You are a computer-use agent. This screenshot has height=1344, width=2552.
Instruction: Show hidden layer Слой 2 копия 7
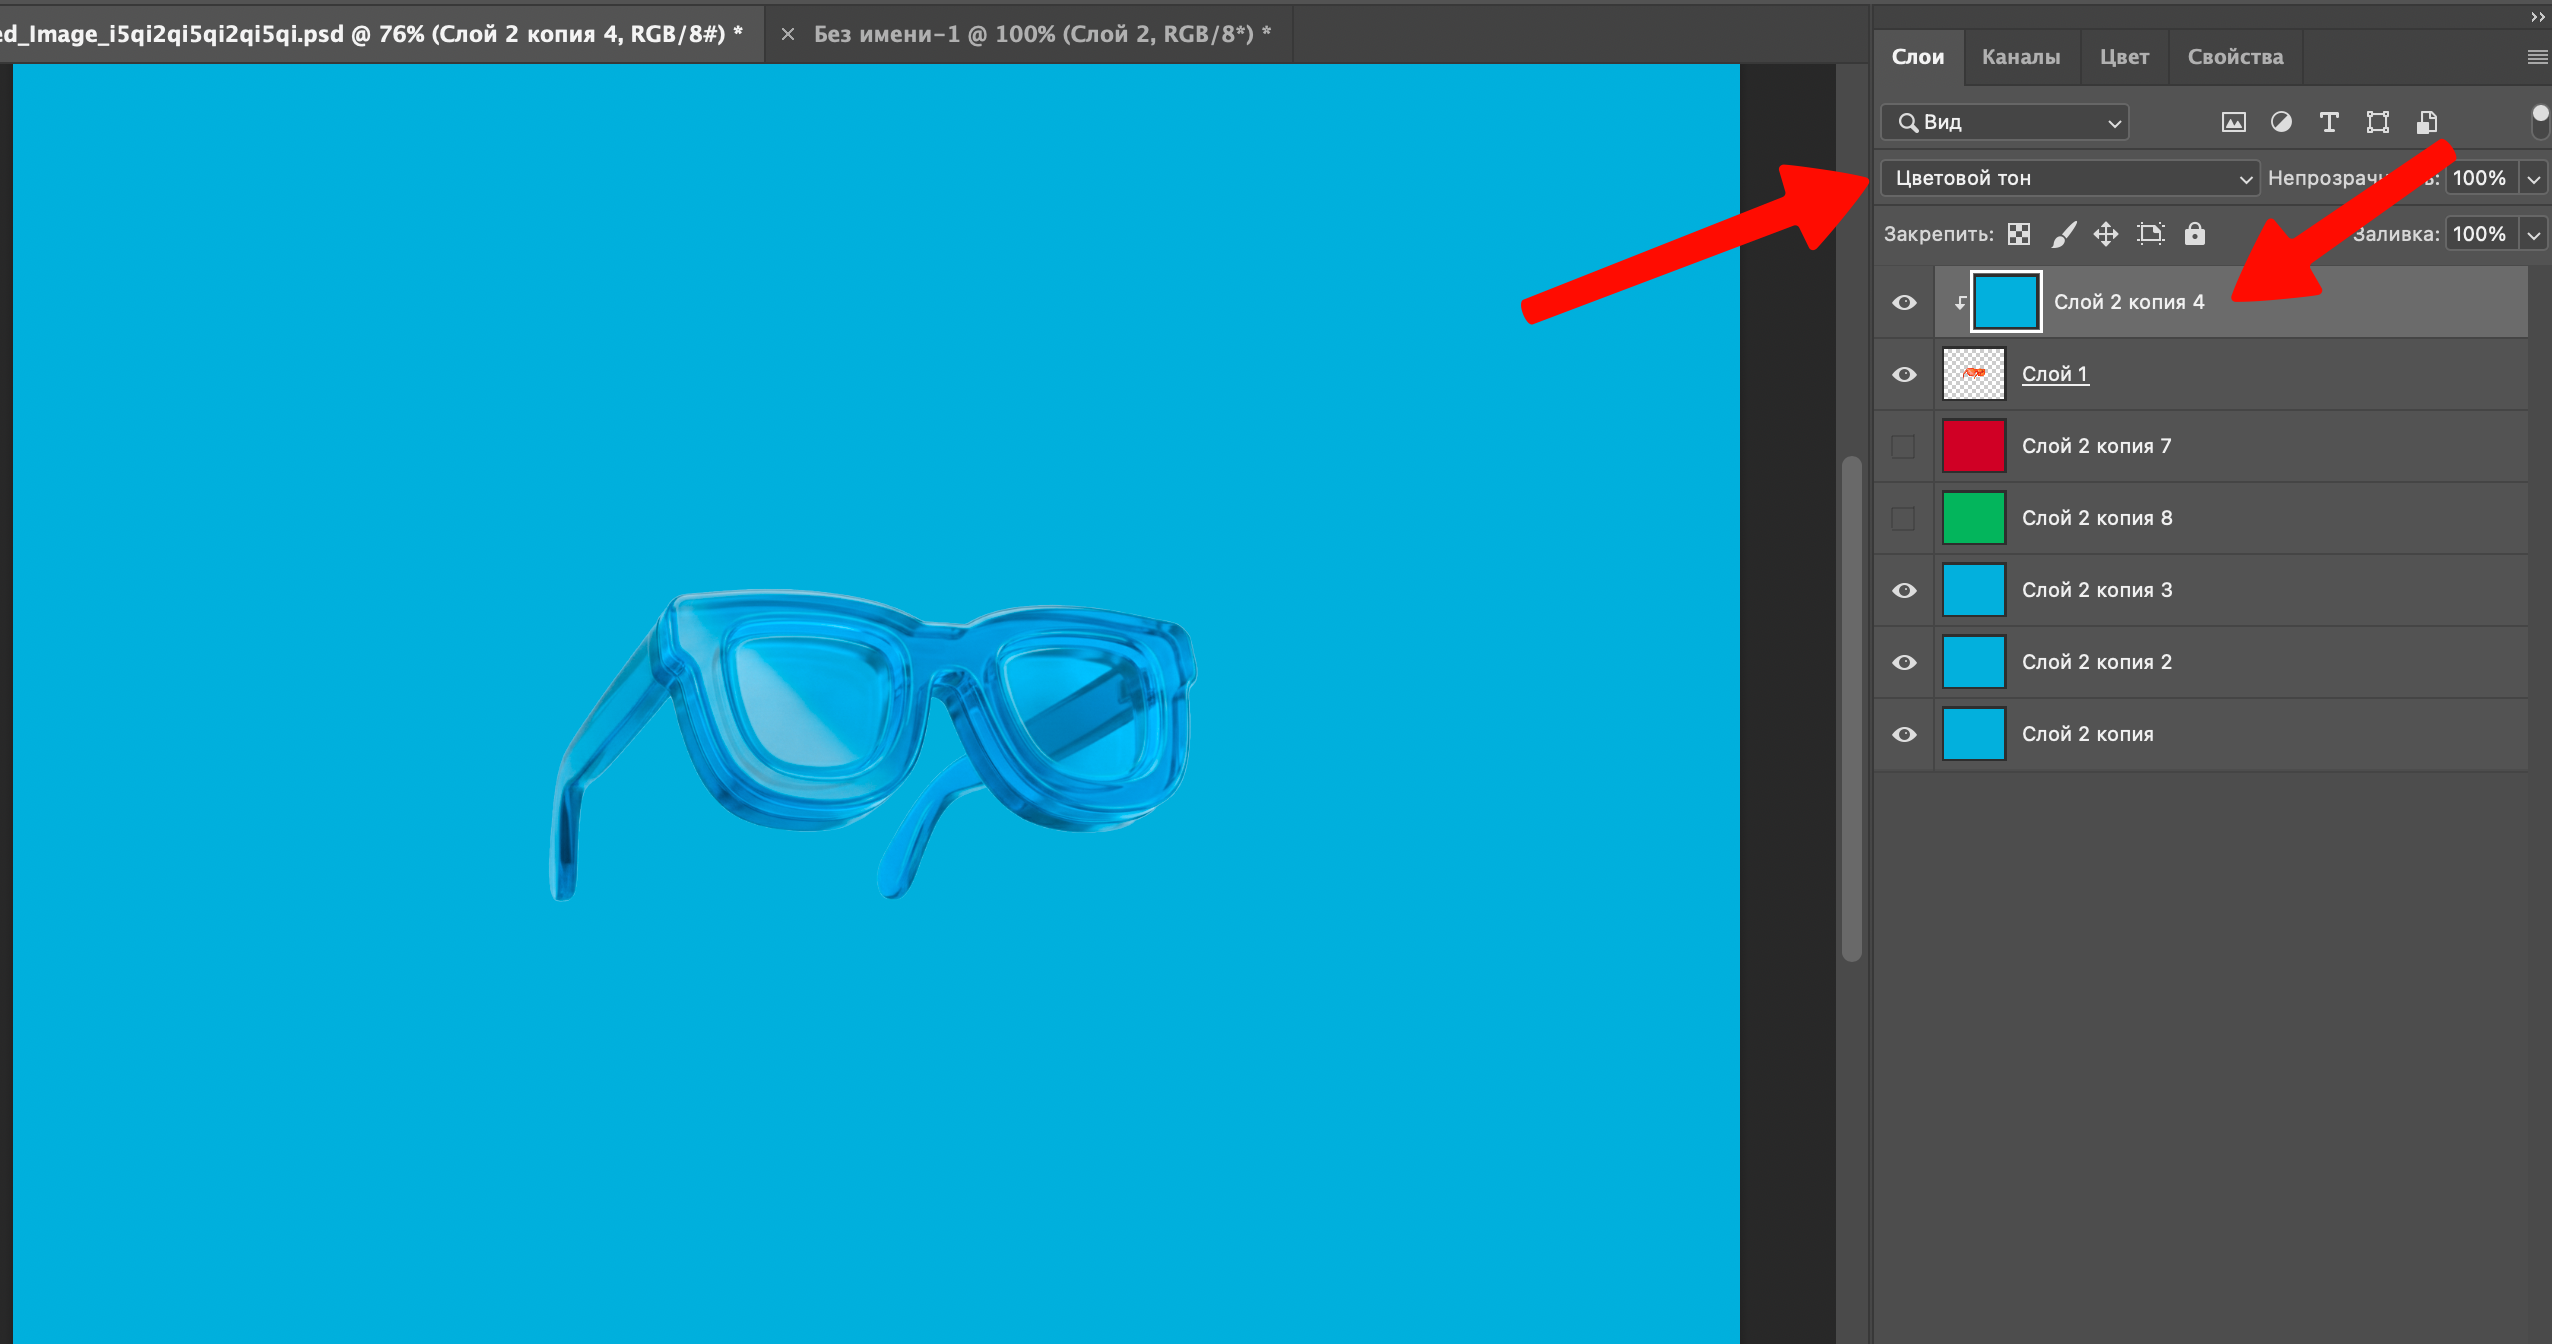tap(1903, 446)
